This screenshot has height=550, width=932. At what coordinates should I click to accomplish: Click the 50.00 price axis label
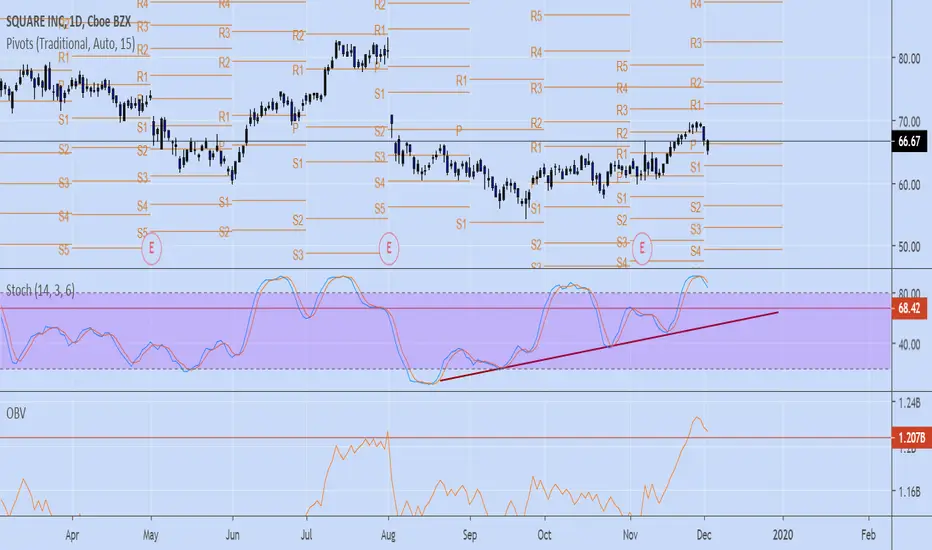908,247
